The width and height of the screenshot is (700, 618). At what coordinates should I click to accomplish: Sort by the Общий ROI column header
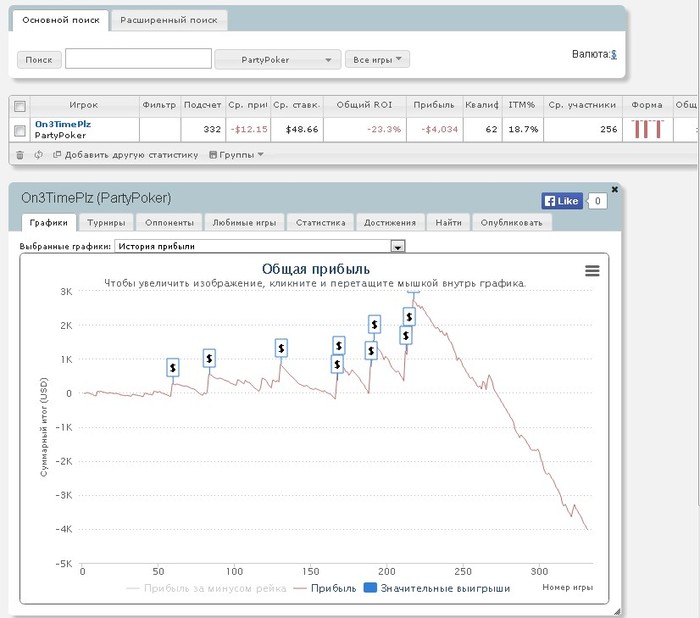pos(364,105)
